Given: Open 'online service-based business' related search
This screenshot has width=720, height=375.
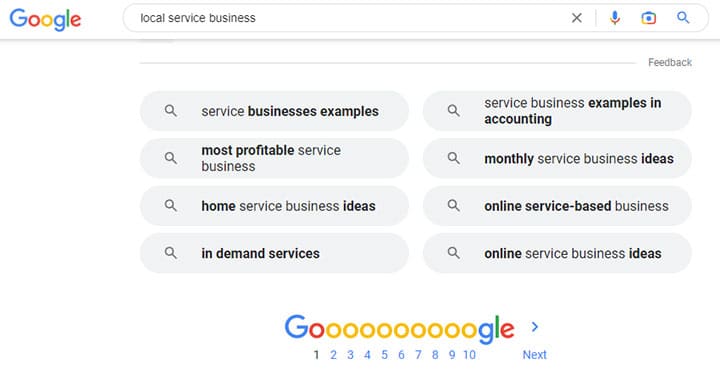Looking at the screenshot, I should (x=557, y=206).
